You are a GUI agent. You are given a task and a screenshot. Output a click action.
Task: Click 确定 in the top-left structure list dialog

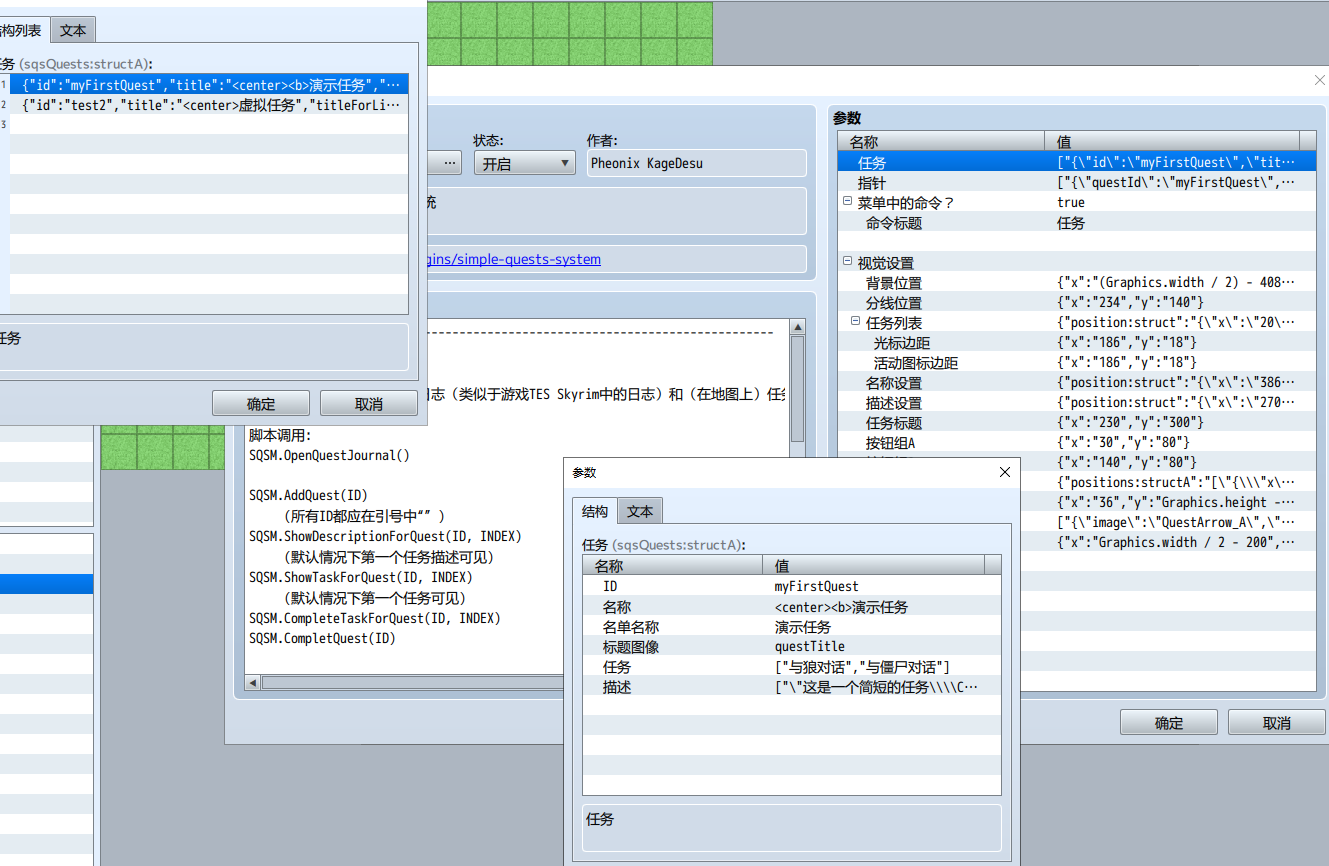(261, 404)
